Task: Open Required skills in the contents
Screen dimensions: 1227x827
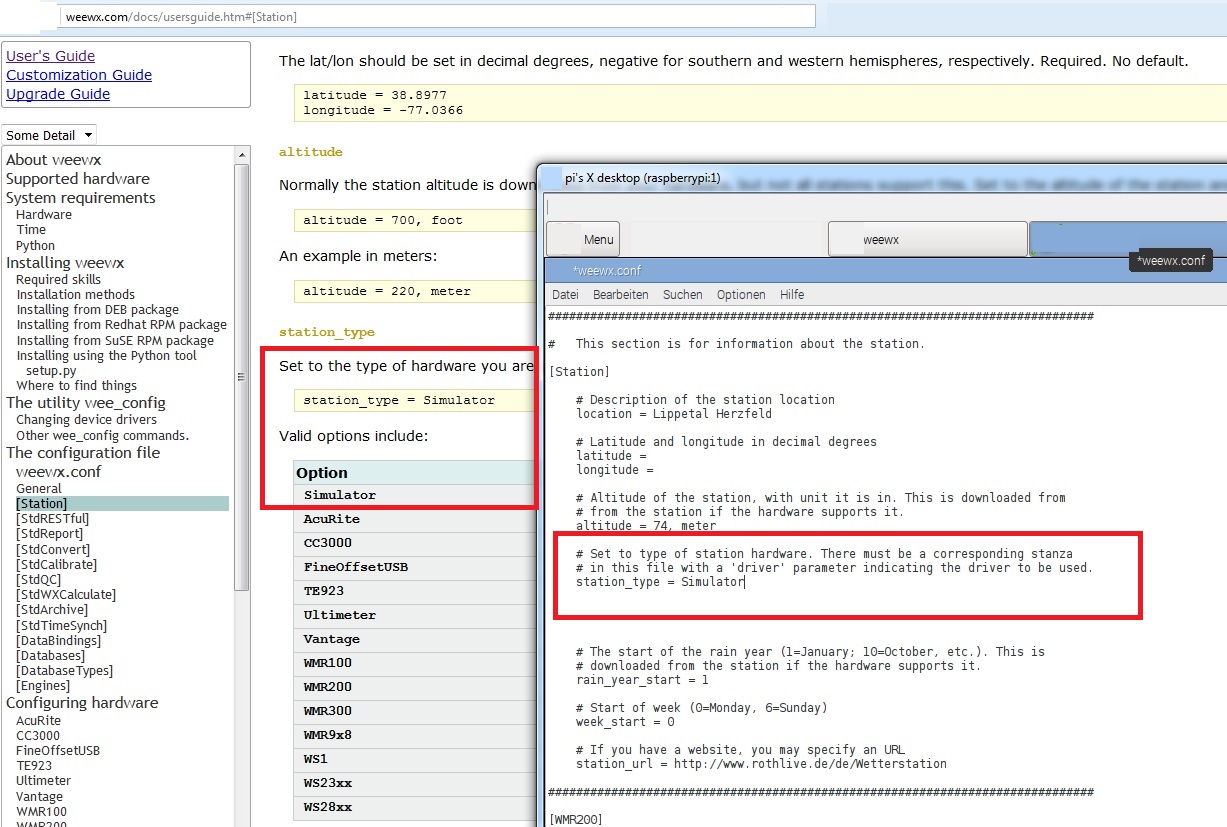Action: [x=58, y=280]
